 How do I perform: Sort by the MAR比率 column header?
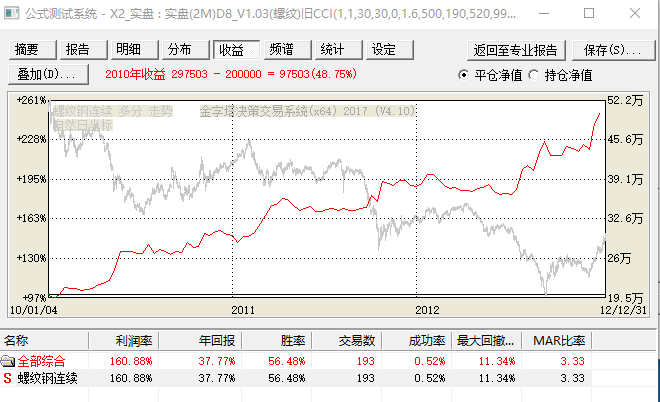point(556,341)
